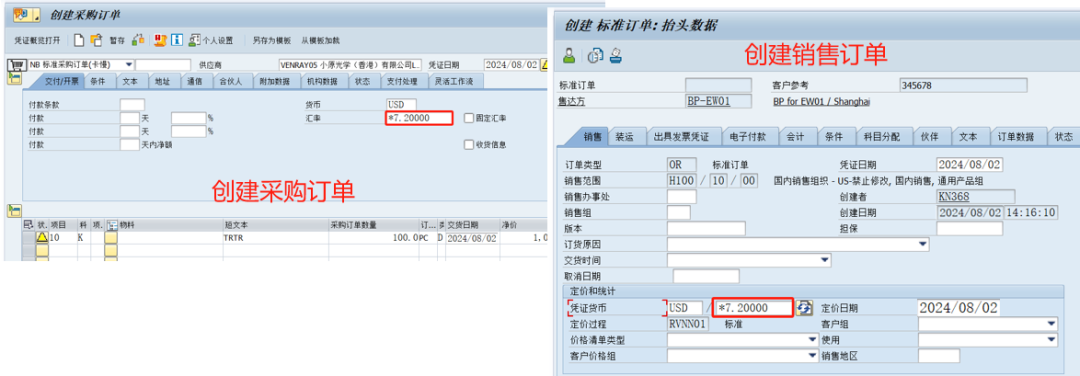Open the 装运 tab in sales order
The width and height of the screenshot is (1080, 376).
[624, 136]
